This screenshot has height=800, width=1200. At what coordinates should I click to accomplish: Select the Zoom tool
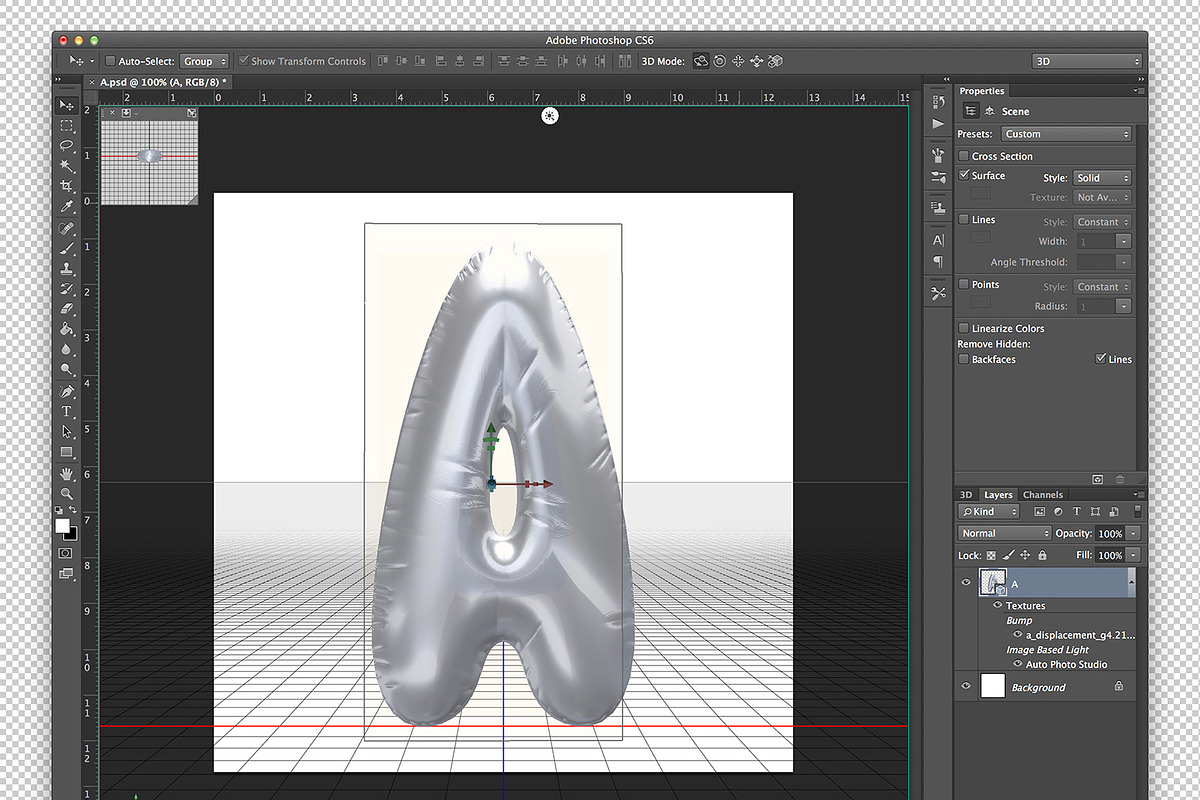click(x=67, y=493)
